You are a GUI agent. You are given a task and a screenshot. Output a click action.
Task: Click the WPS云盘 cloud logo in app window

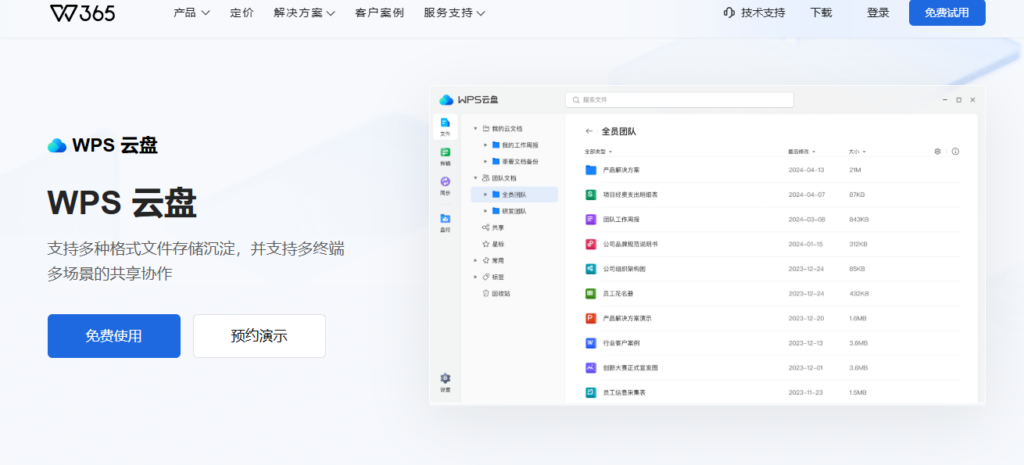[x=446, y=100]
